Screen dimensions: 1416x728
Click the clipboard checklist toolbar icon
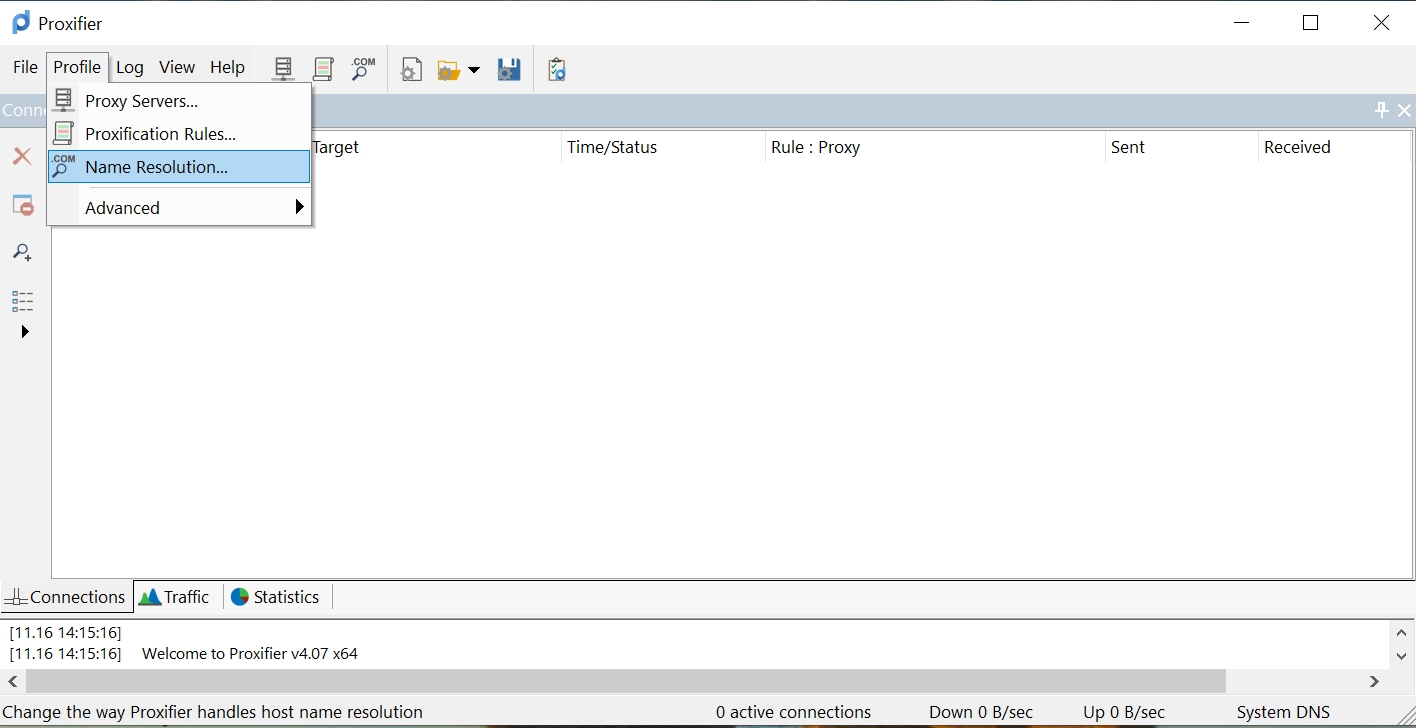coord(557,70)
